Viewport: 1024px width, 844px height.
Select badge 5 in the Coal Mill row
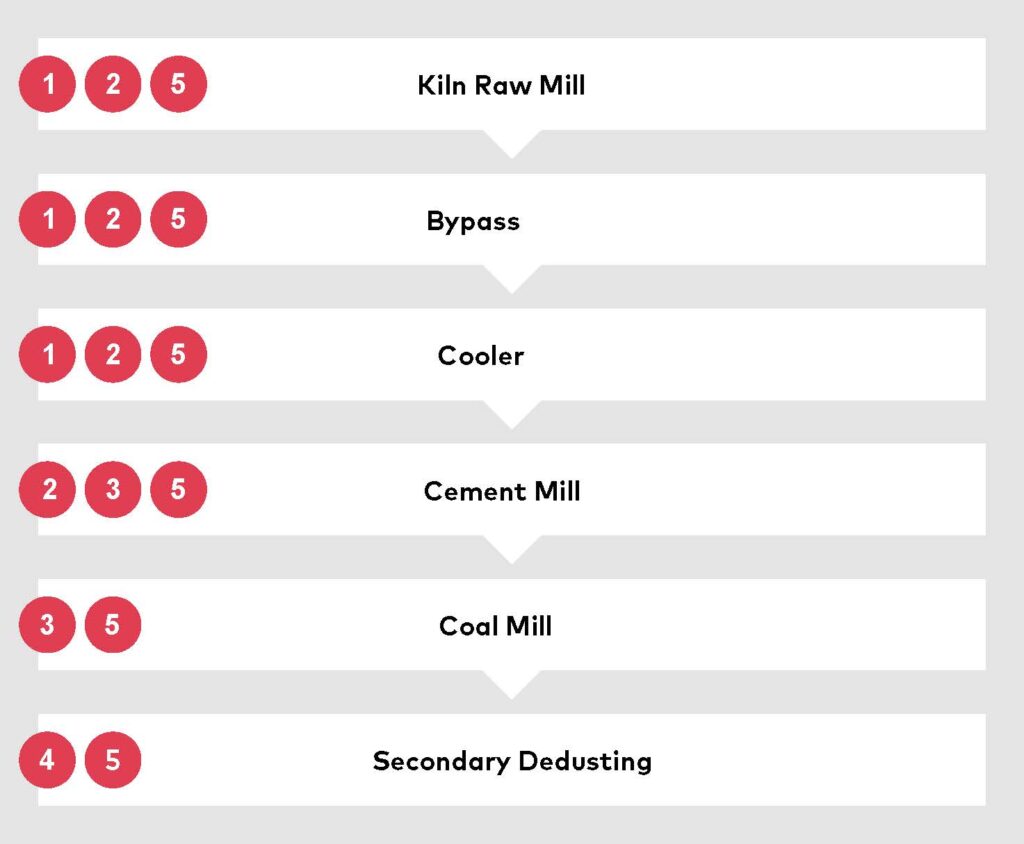[113, 625]
